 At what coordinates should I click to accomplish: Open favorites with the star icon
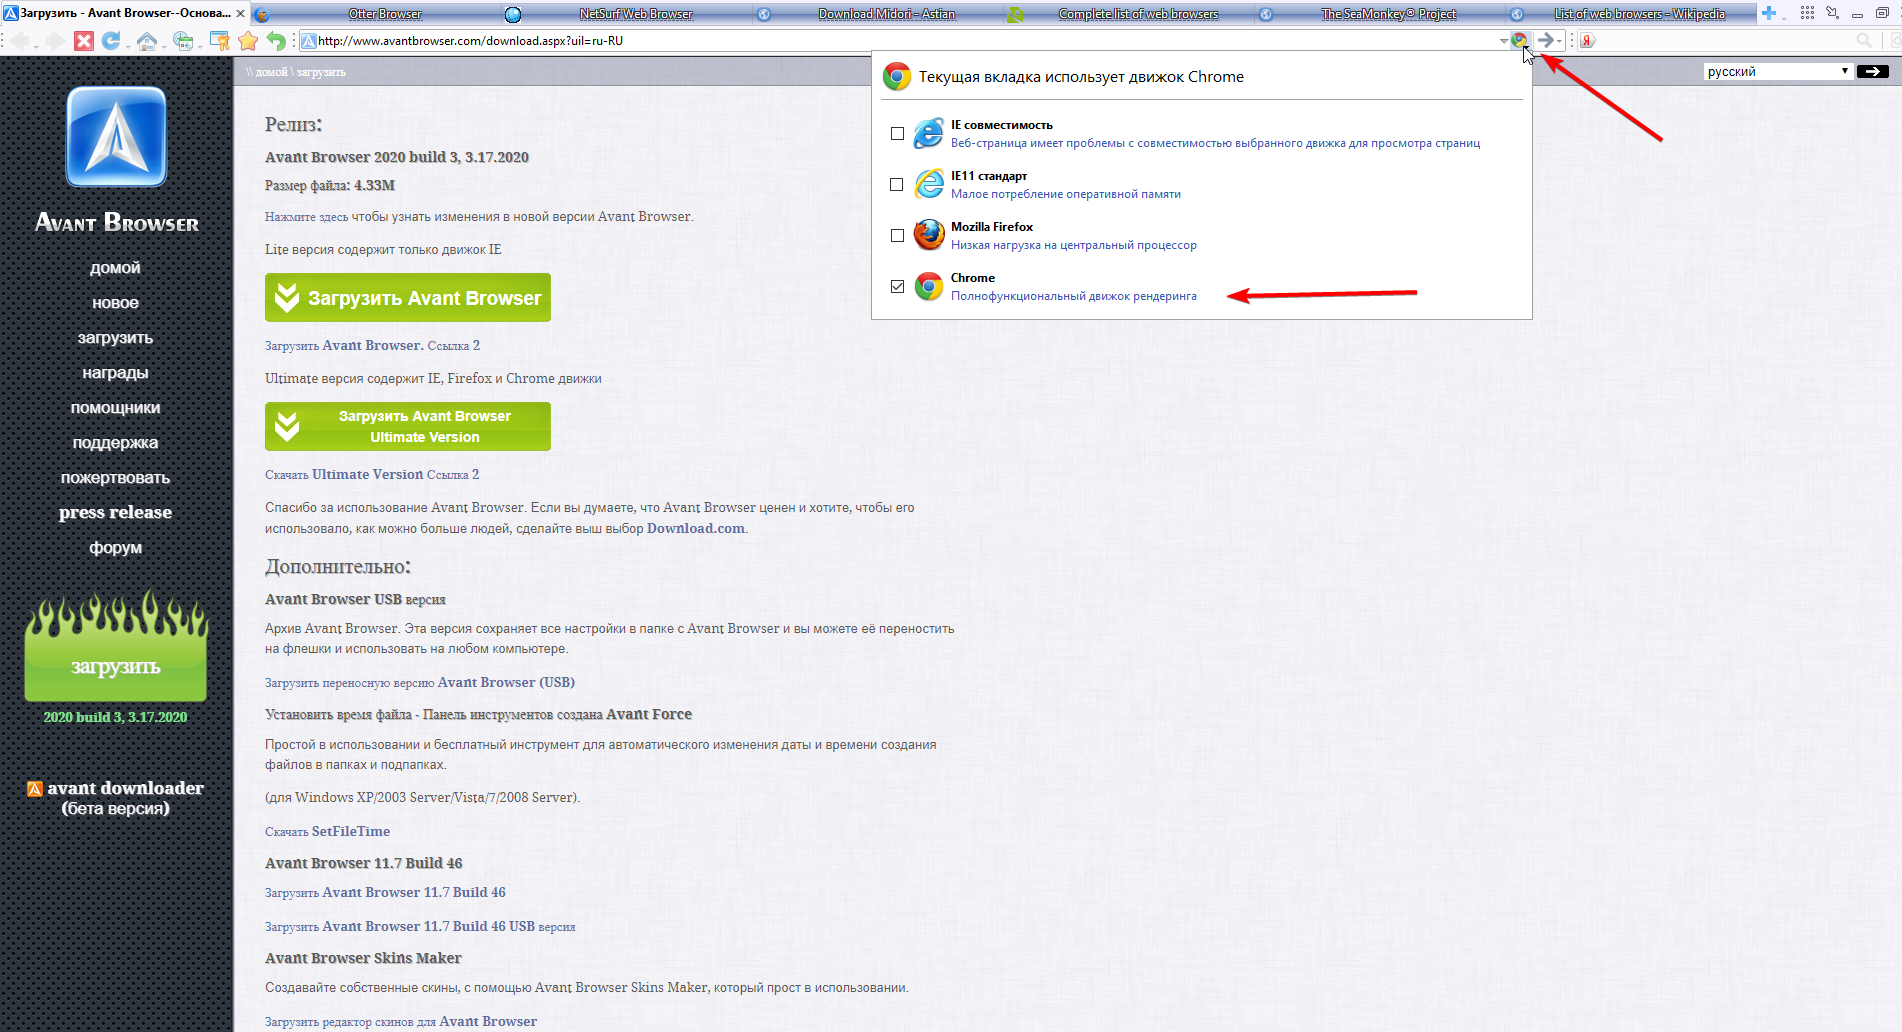coord(248,41)
